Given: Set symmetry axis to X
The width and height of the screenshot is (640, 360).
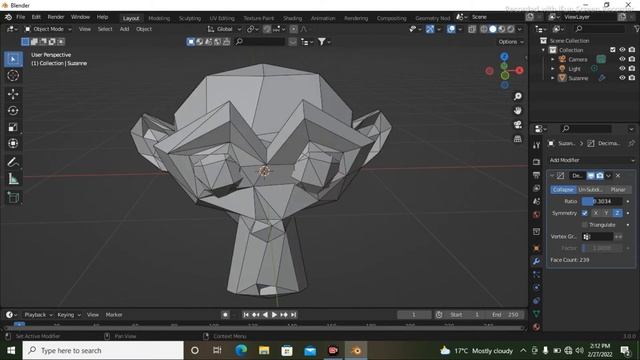Looking at the screenshot, I should pos(596,213).
